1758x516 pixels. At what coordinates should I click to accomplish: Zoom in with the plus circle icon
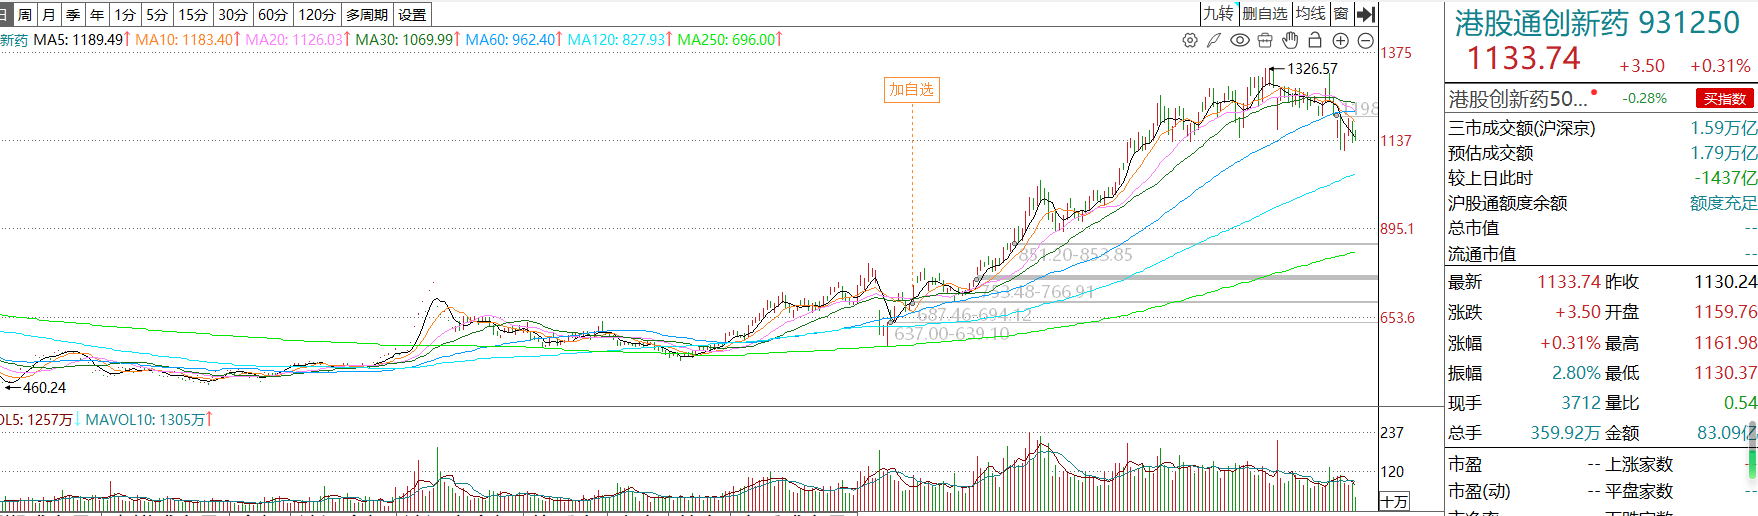point(1341,40)
